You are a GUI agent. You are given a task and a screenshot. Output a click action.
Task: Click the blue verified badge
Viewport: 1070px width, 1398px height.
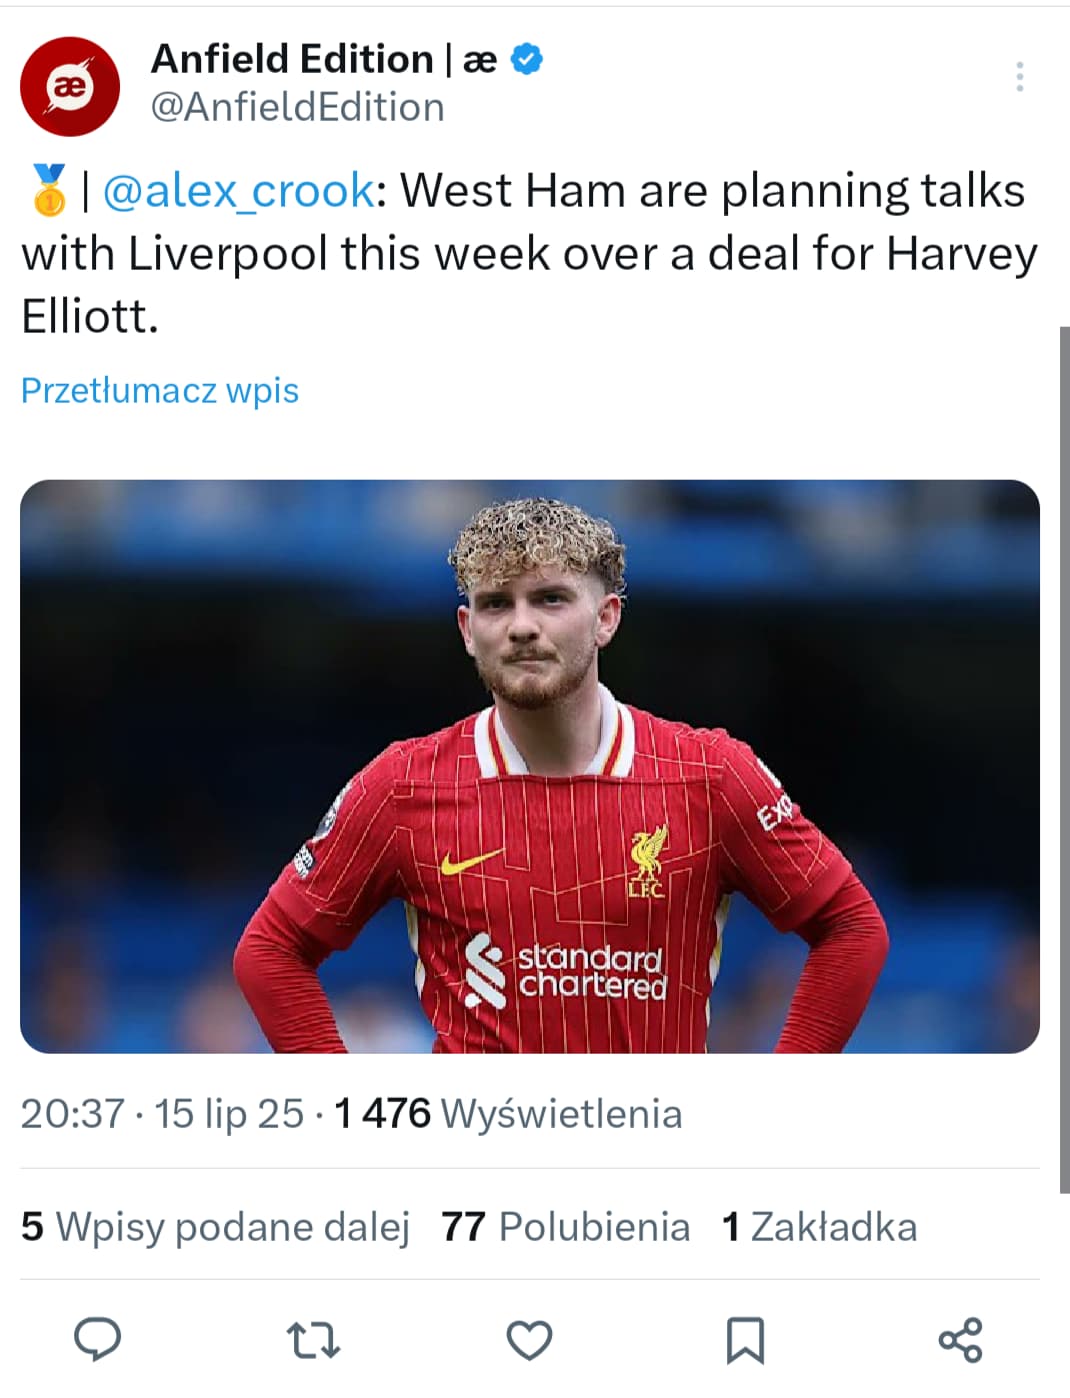[527, 60]
